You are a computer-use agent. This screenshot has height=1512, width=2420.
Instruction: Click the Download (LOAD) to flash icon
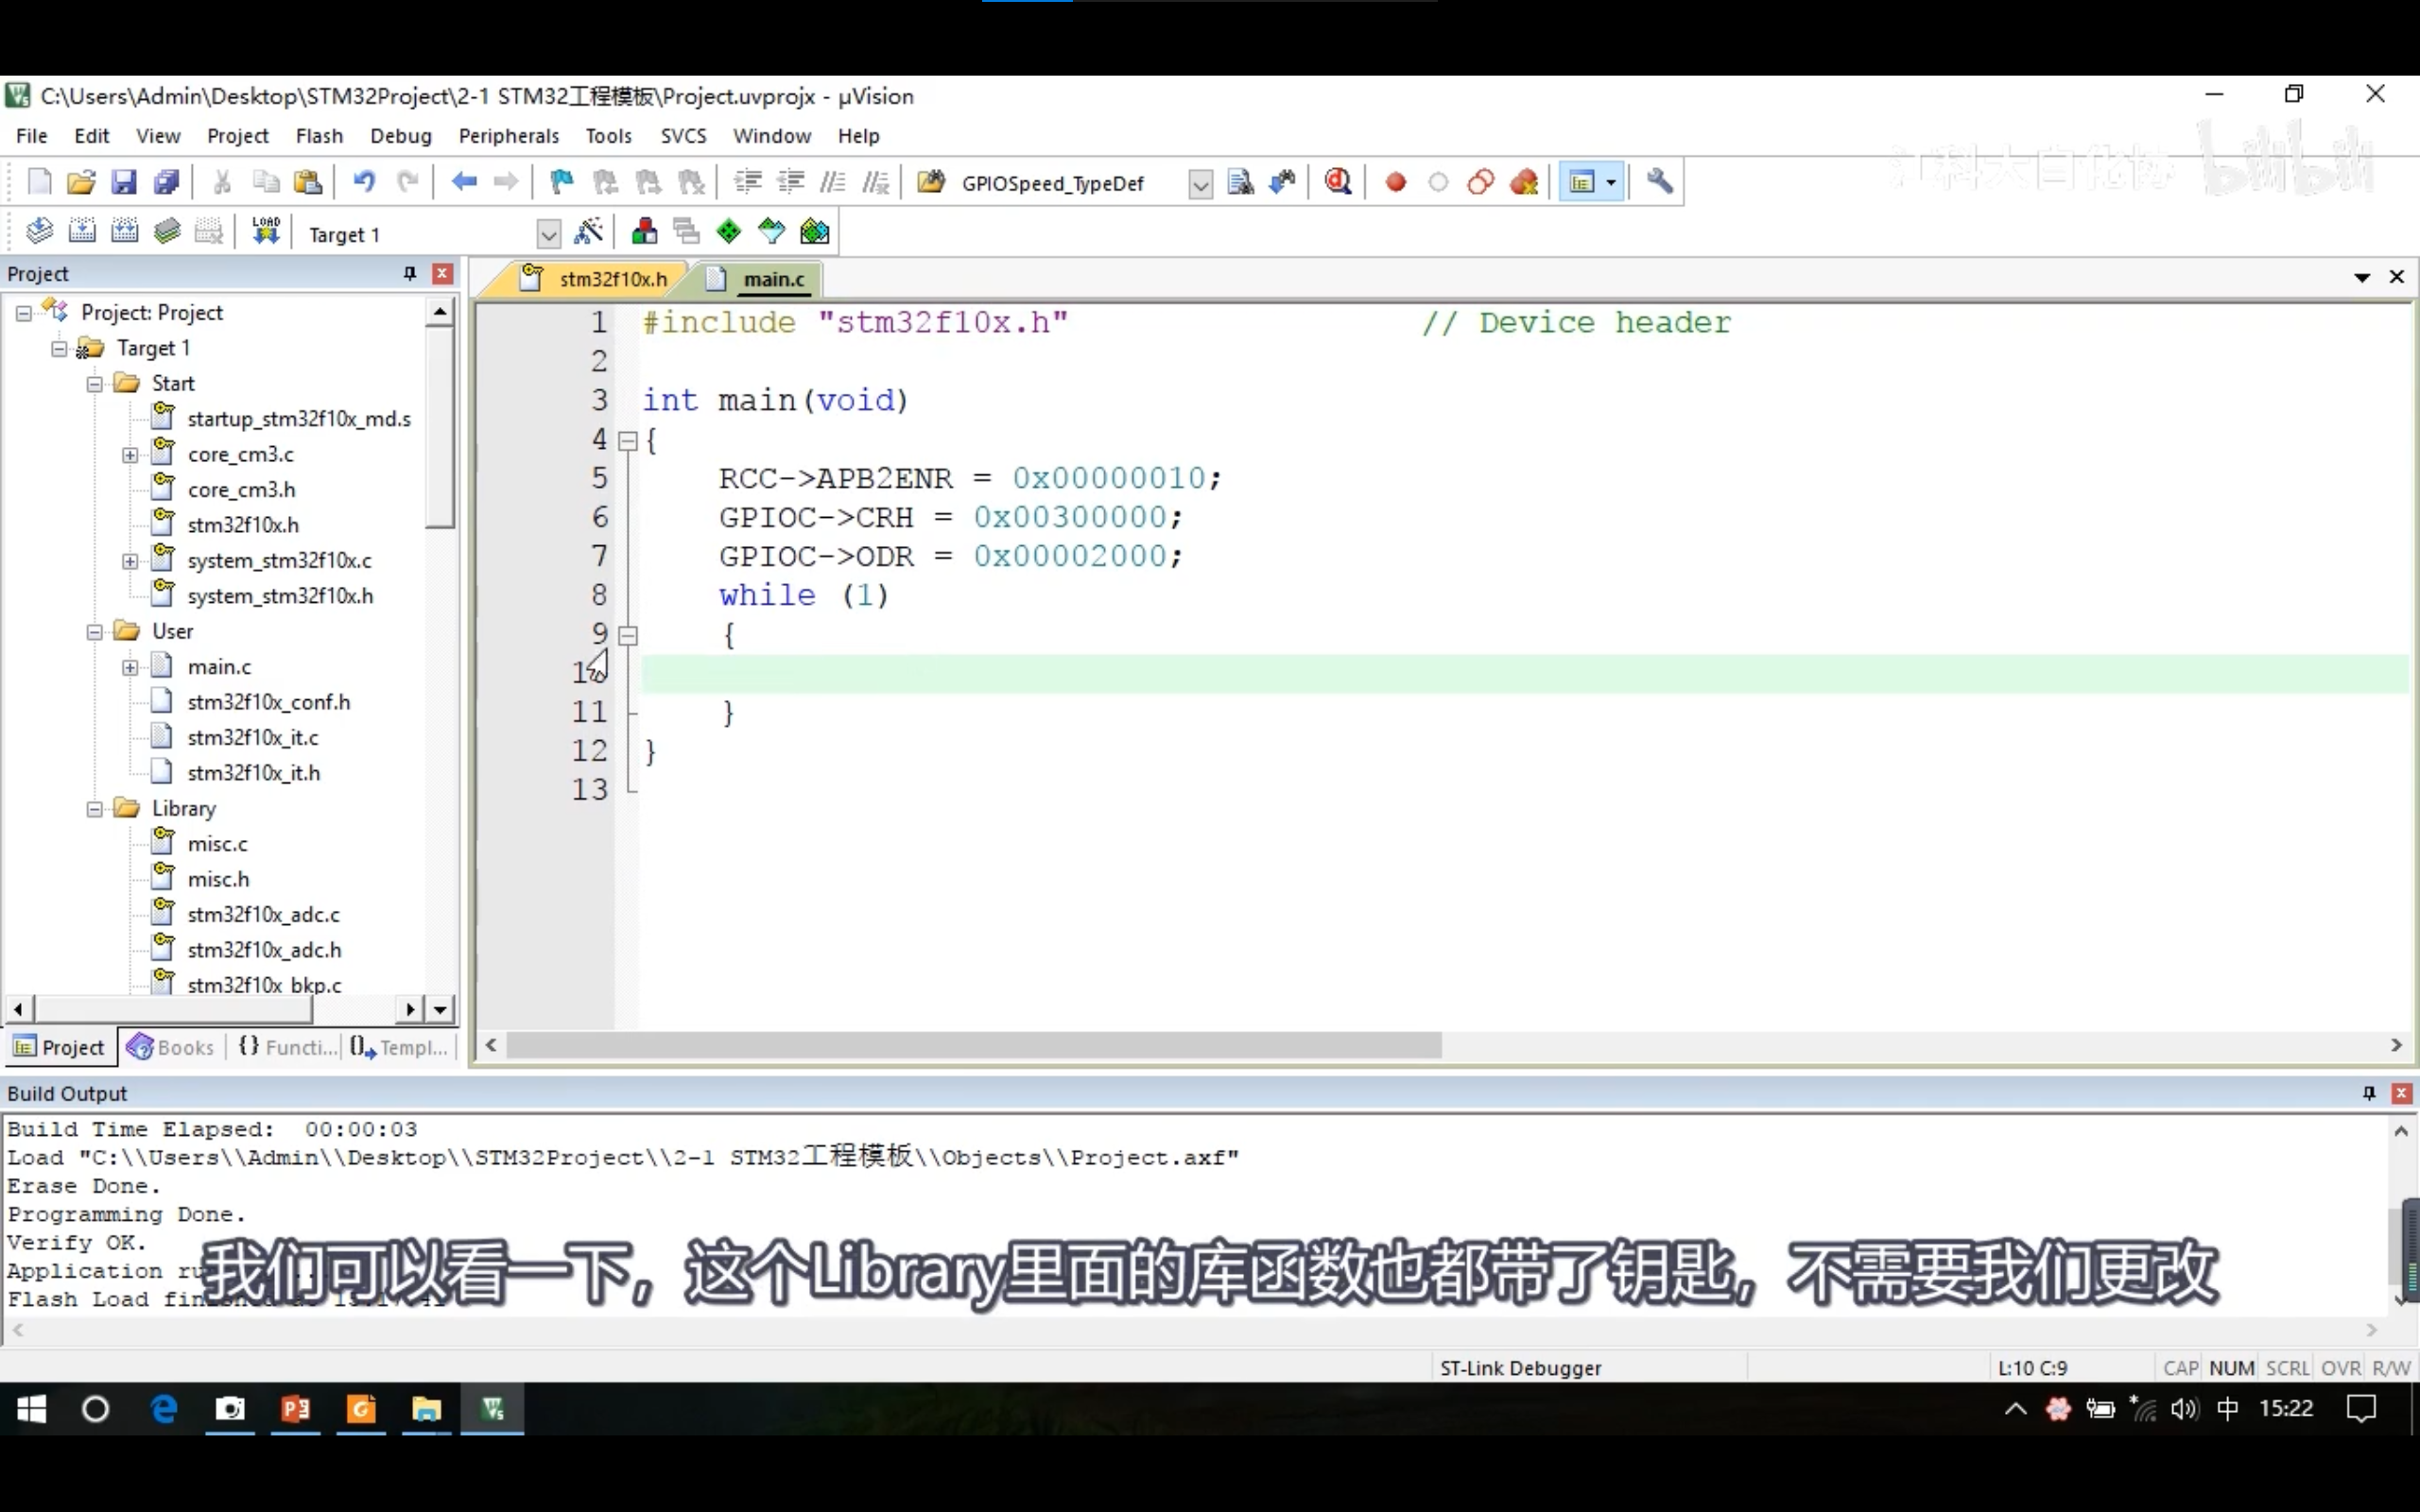(x=266, y=232)
